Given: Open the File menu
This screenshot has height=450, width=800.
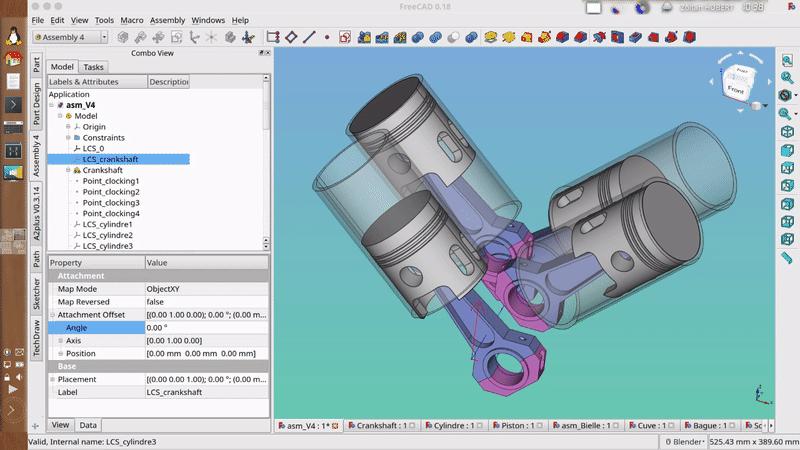Looking at the screenshot, I should point(38,20).
